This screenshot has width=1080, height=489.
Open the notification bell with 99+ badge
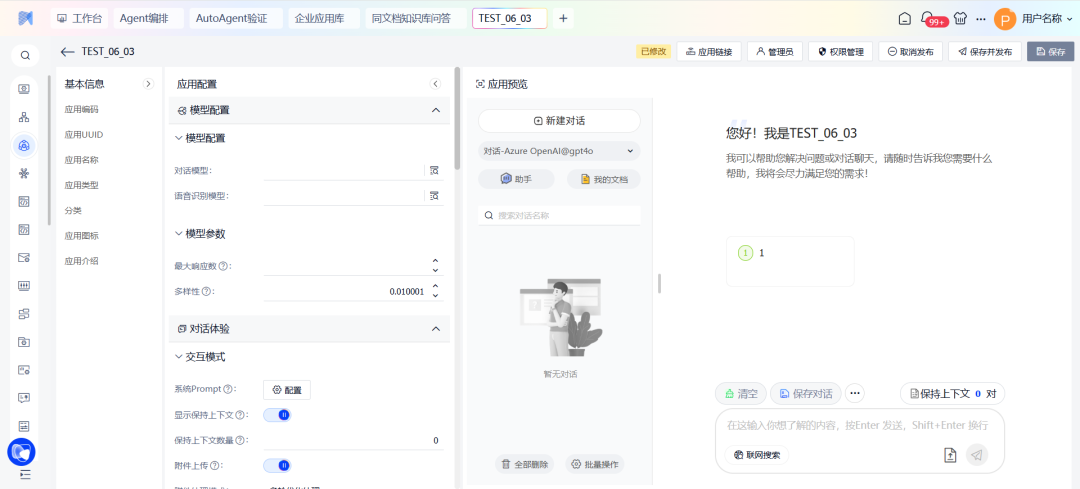pyautogui.click(x=935, y=18)
